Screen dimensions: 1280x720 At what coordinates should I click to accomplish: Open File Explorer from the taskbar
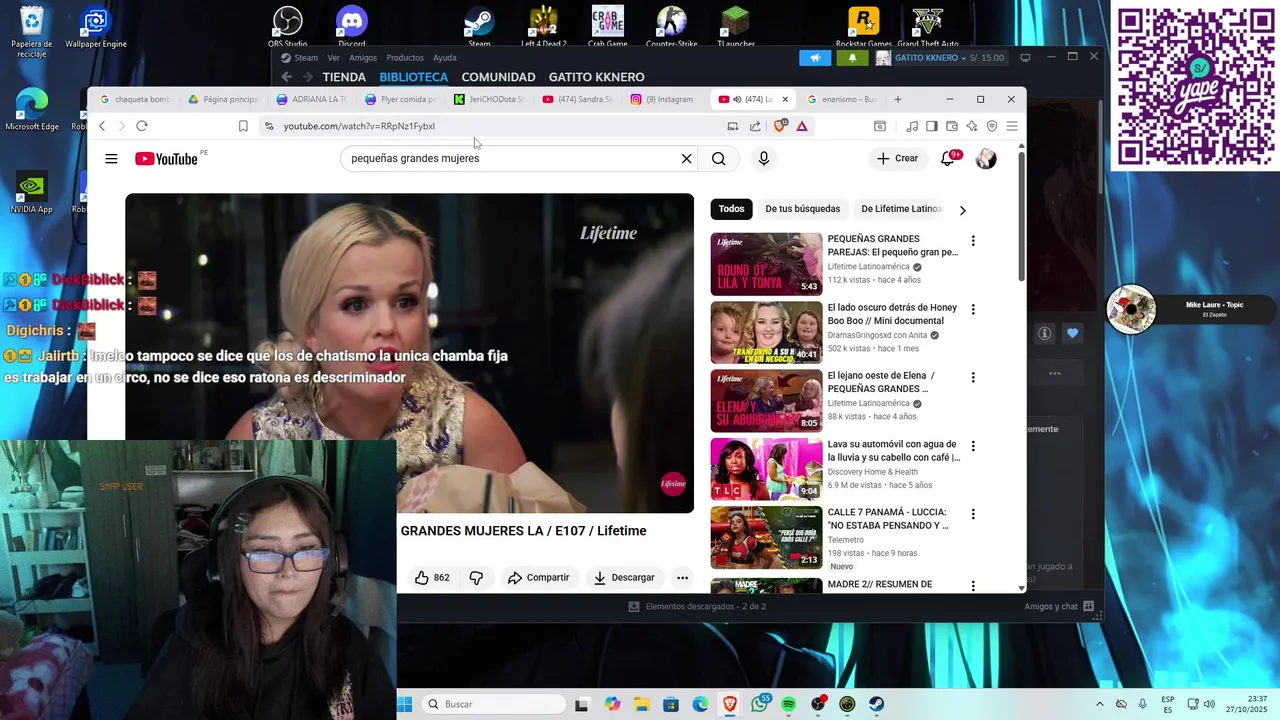641,704
